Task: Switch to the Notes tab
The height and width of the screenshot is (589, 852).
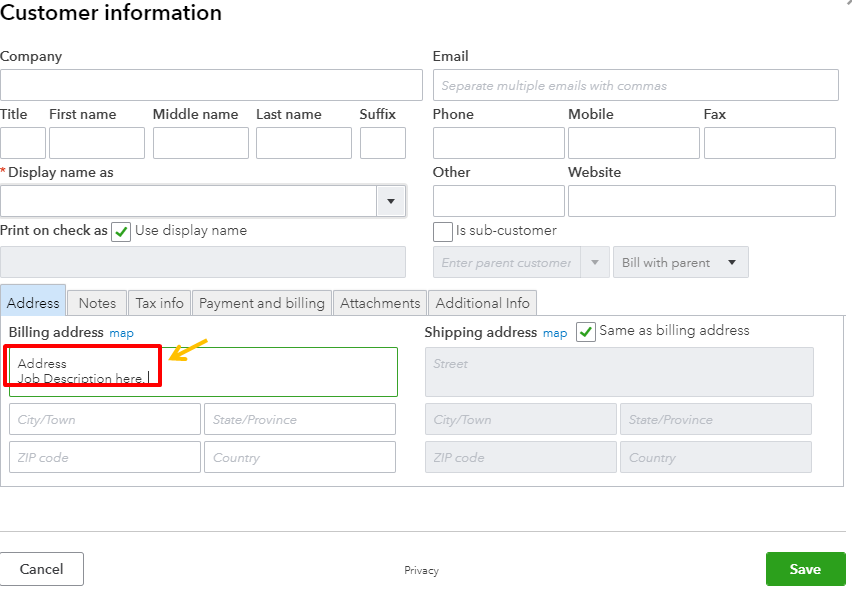Action: 97,303
